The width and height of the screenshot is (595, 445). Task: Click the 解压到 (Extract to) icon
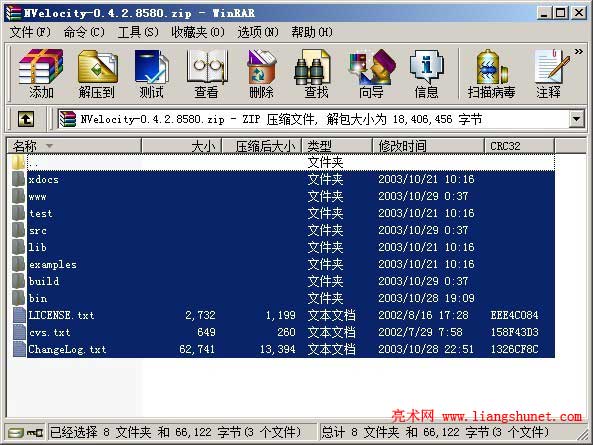[97, 73]
